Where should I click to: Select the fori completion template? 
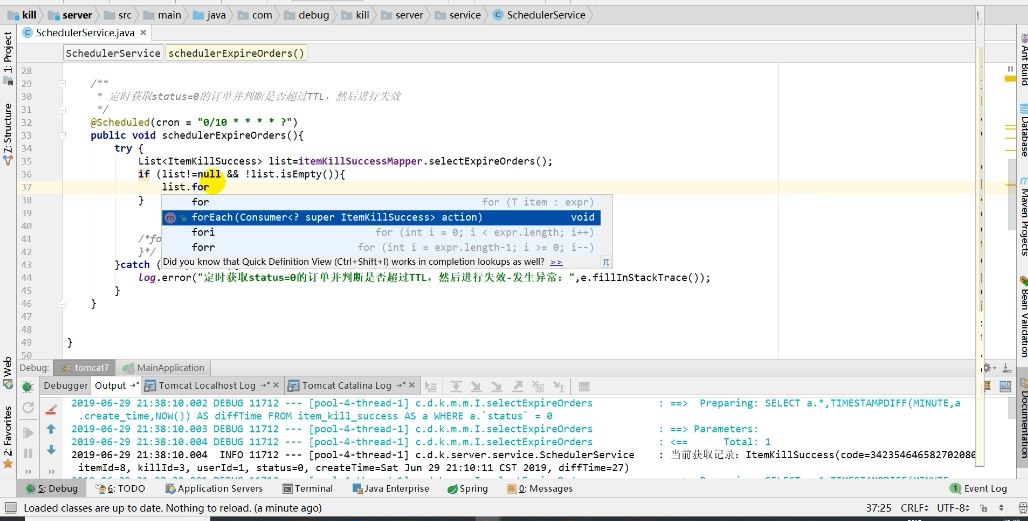381,233
